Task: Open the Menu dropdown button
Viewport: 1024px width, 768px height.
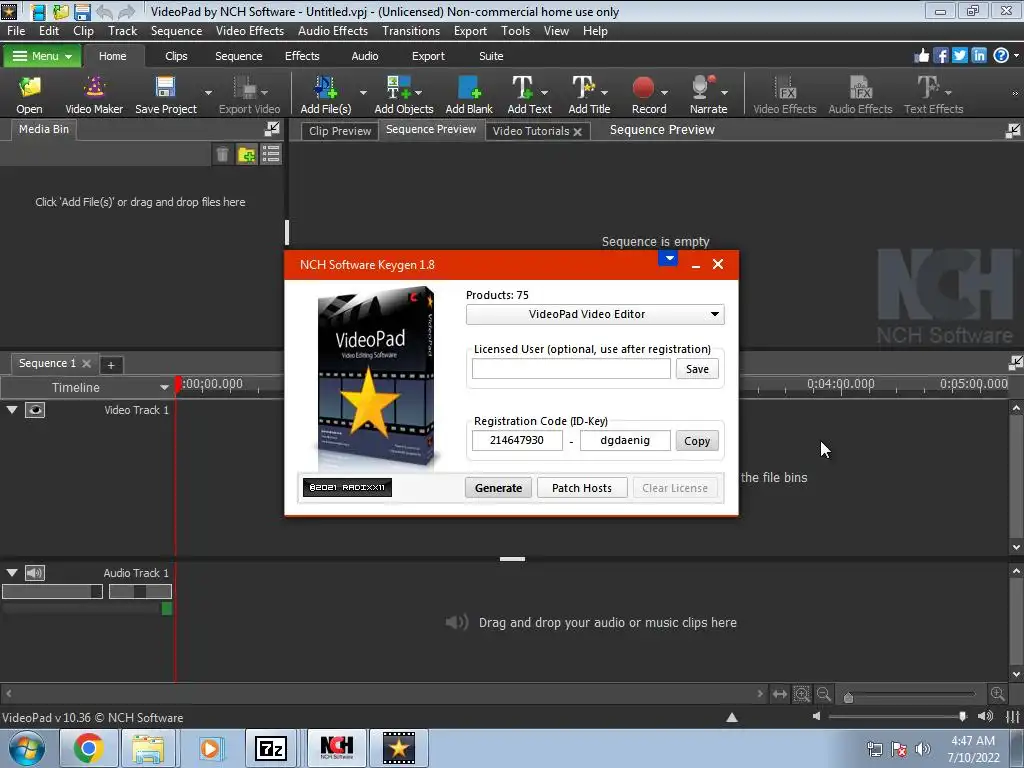Action: click(x=42, y=56)
